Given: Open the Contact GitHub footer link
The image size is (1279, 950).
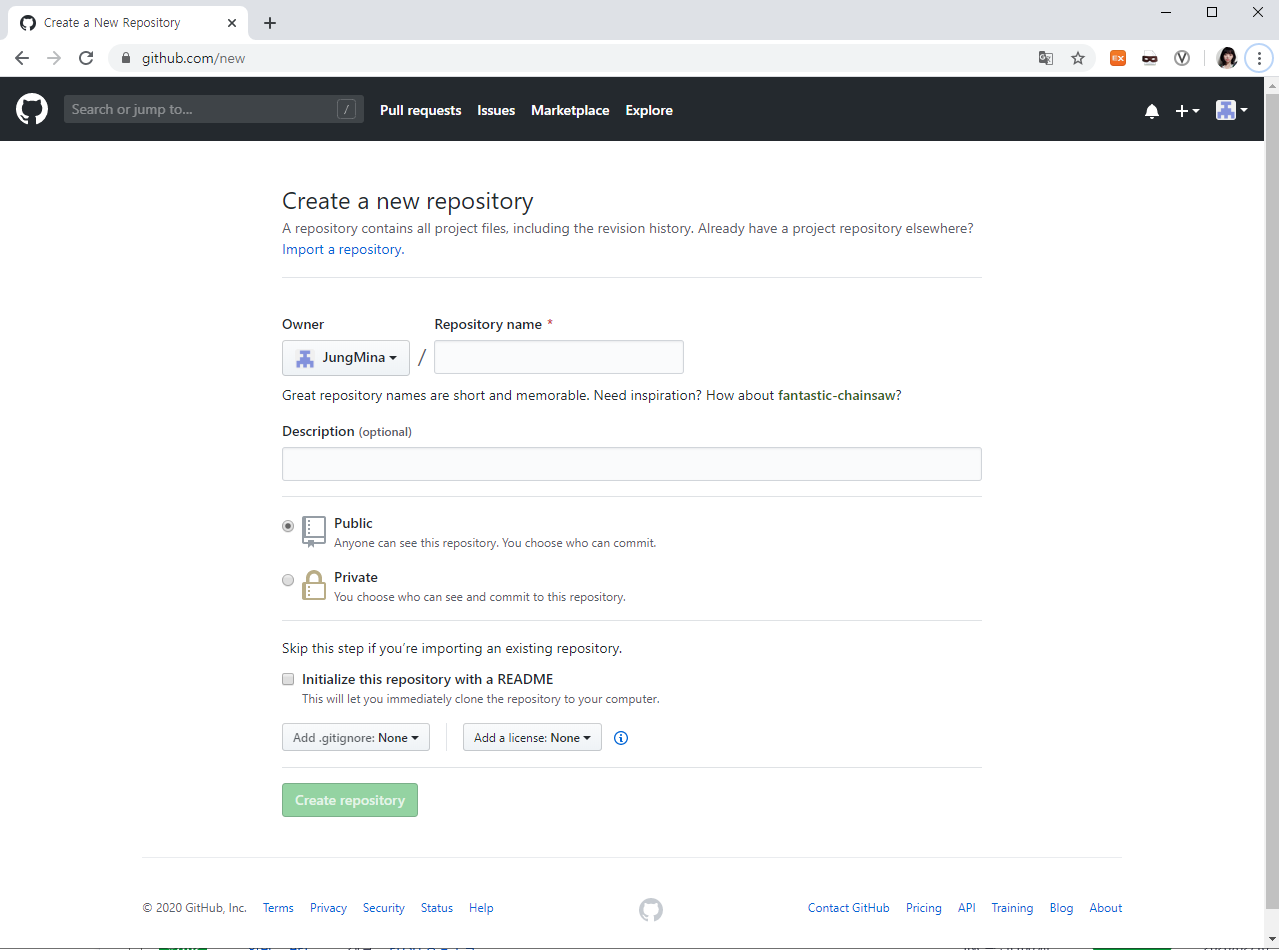Looking at the screenshot, I should coord(848,908).
